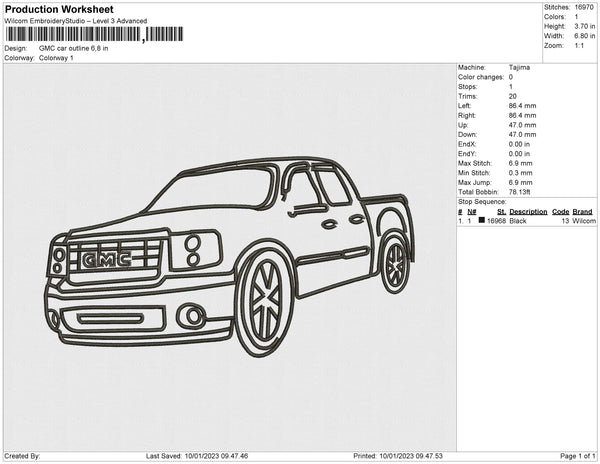
Task: Click the Machine value Tajima
Action: click(x=520, y=68)
